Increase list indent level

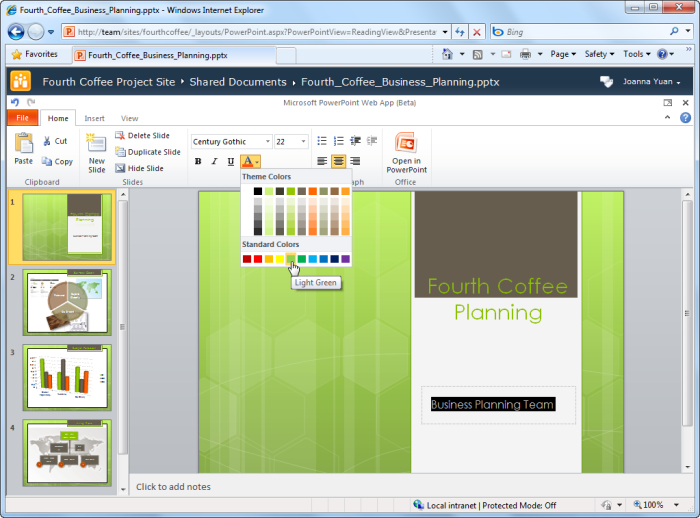[372, 141]
